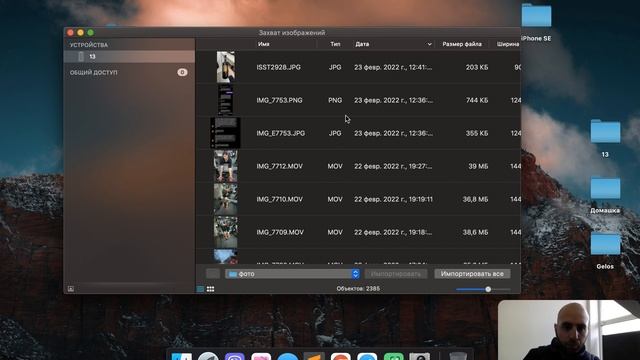Image resolution: width=640 pixels, height=360 pixels.
Task: Click the Захват изображений window title
Action: tap(292, 33)
